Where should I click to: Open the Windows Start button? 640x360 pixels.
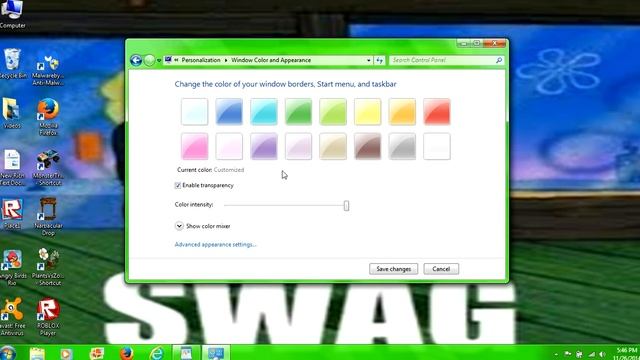(7, 353)
